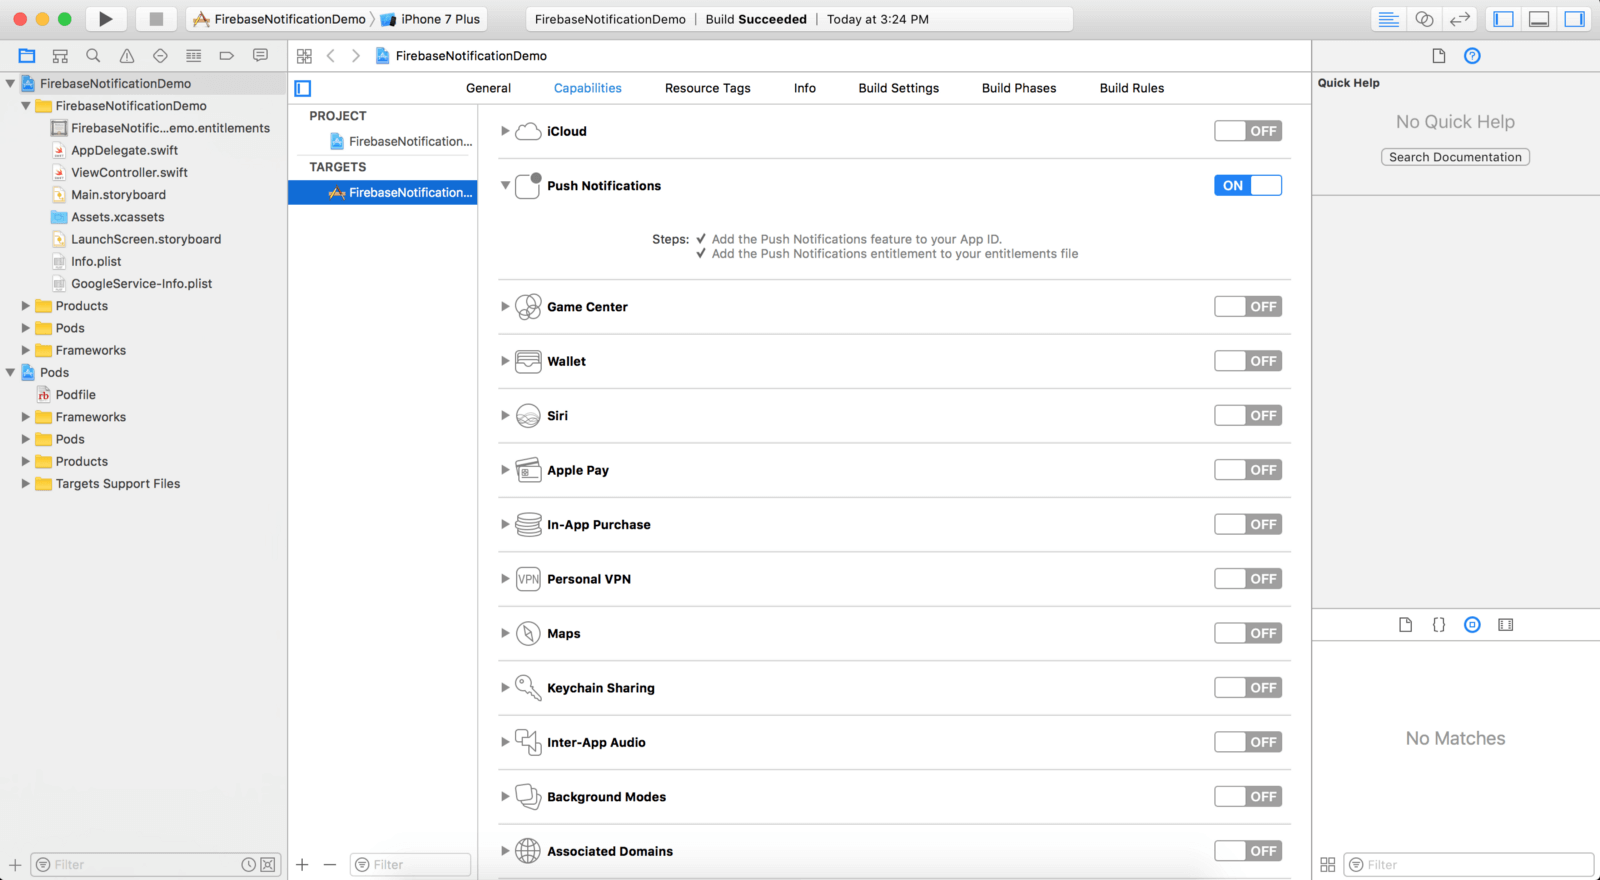Viewport: 1600px width, 880px height.
Task: Open the Breakpoint navigator
Action: pyautogui.click(x=227, y=56)
